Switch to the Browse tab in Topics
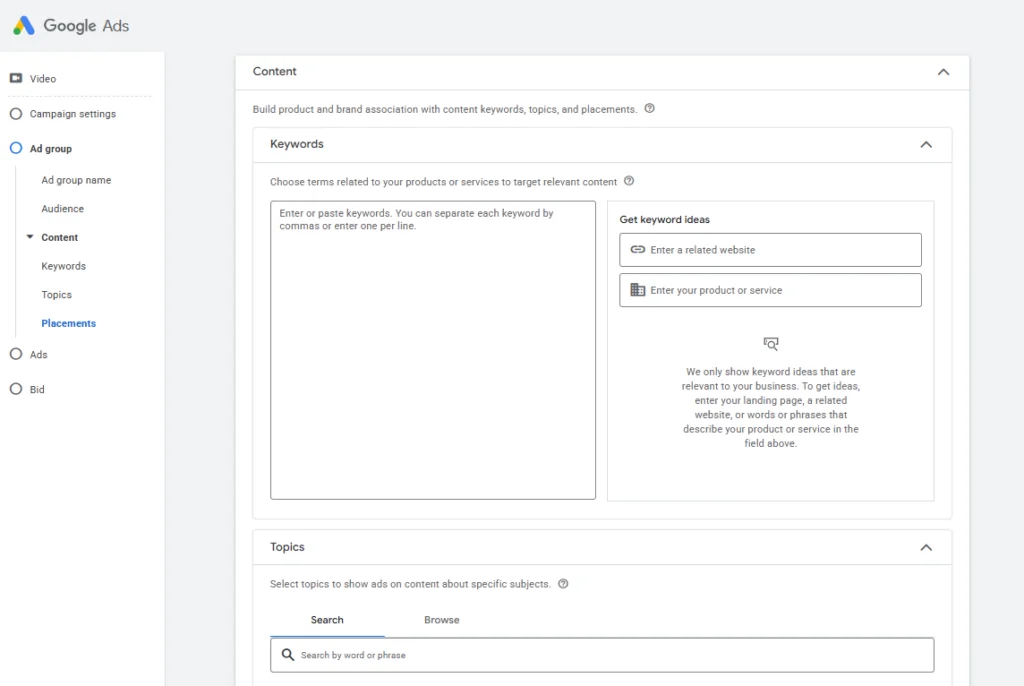Viewport: 1024px width, 686px height. 441,620
